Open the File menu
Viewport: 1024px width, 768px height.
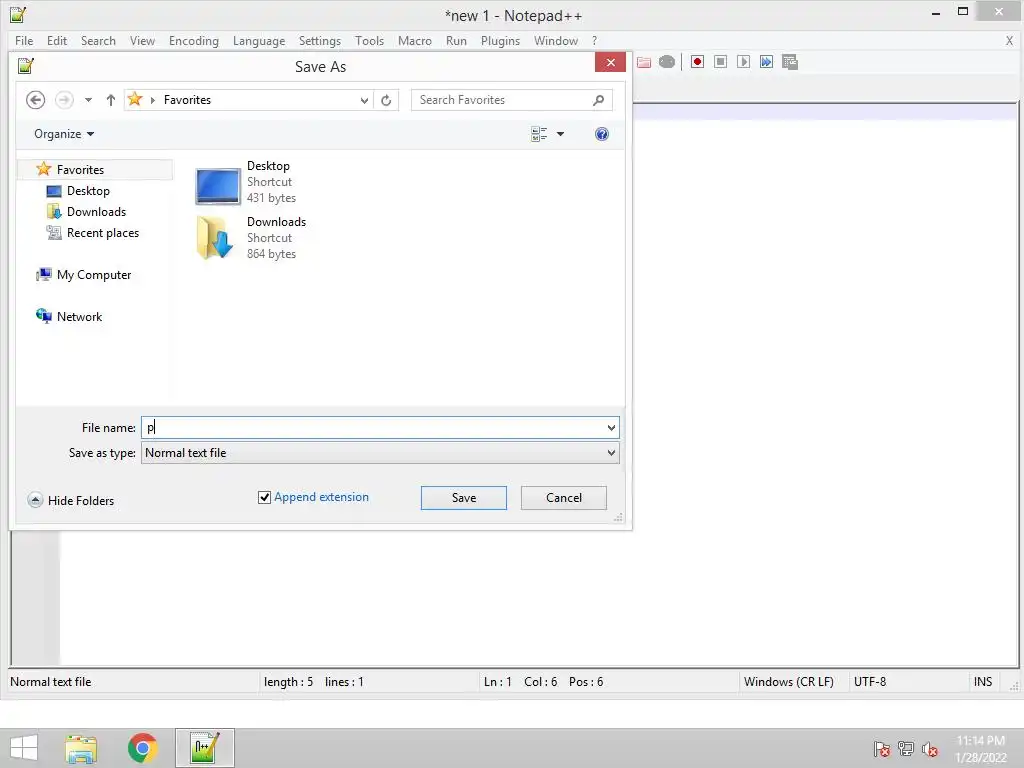24,40
